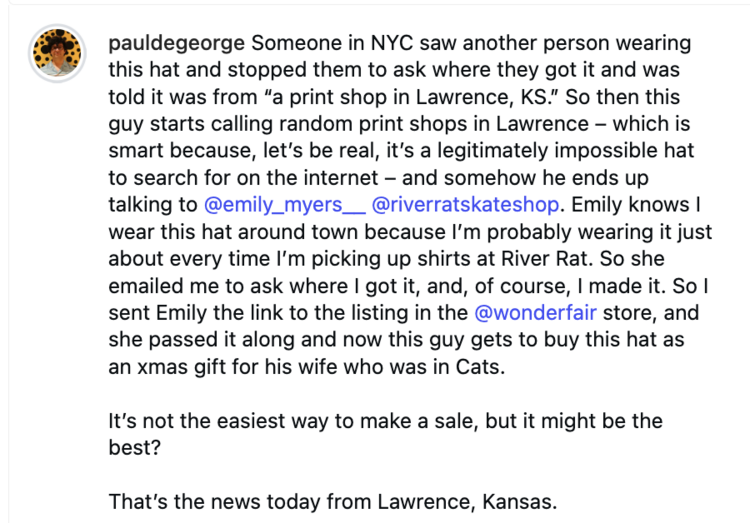Click the pauldegeorge profile avatar
This screenshot has width=750, height=523.
[x=53, y=52]
